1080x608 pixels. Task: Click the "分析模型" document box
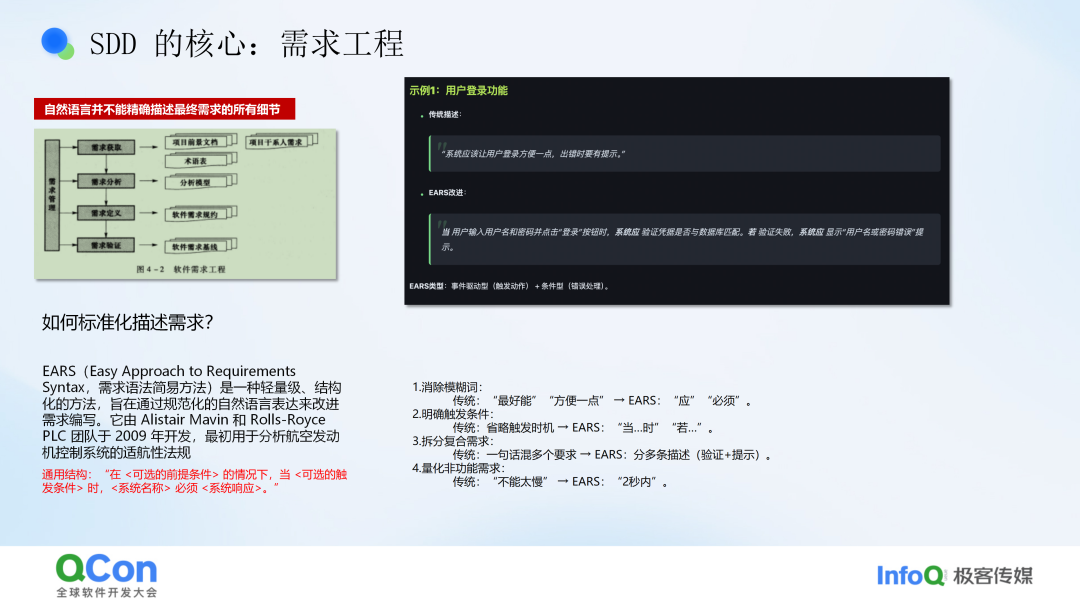tap(200, 182)
